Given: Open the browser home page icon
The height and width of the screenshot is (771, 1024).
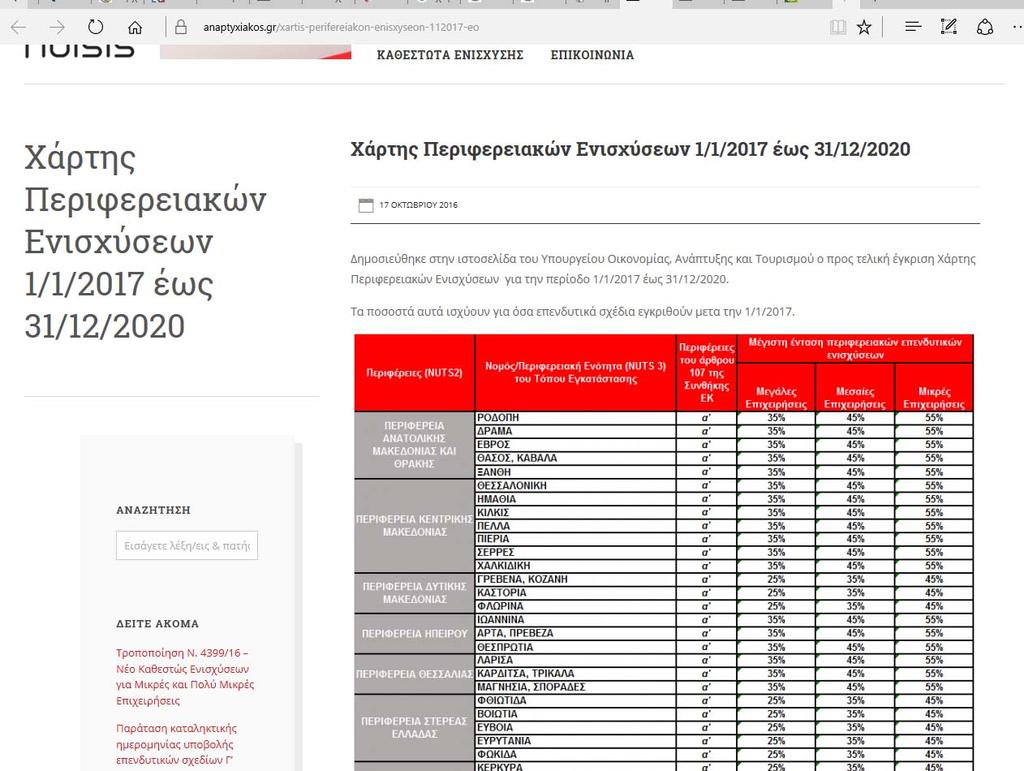Looking at the screenshot, I should tap(135, 27).
